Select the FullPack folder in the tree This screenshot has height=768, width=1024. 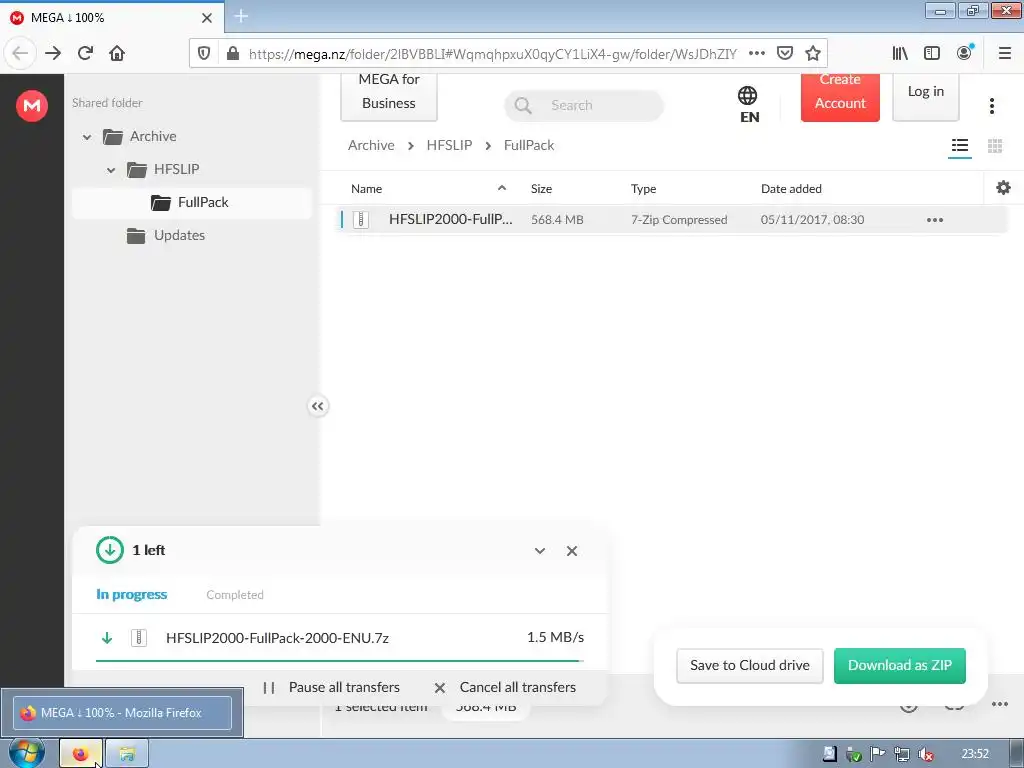coord(191,202)
